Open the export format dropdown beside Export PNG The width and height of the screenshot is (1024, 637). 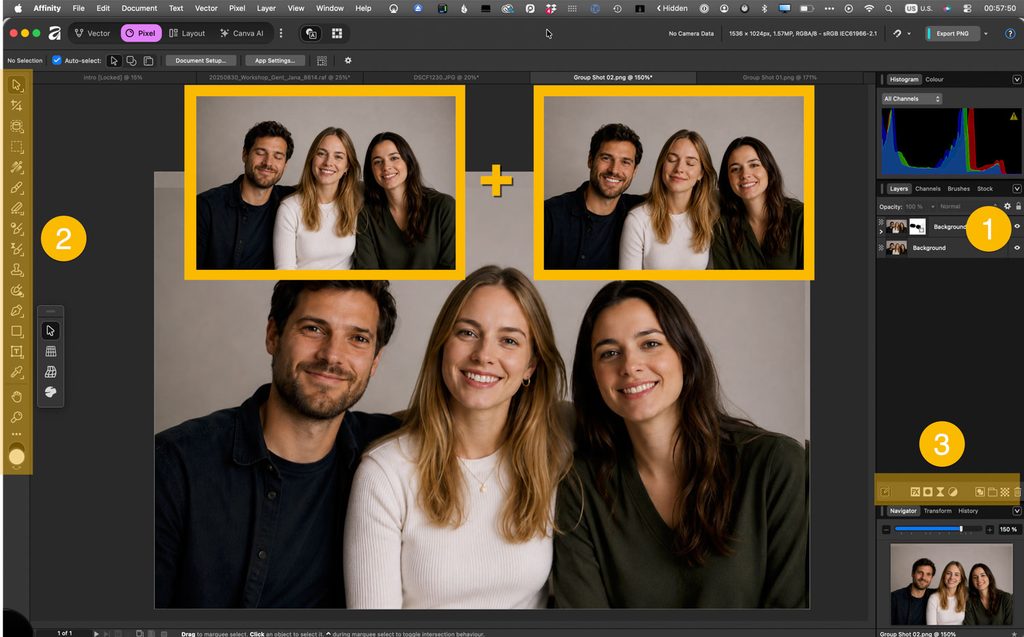pos(986,33)
